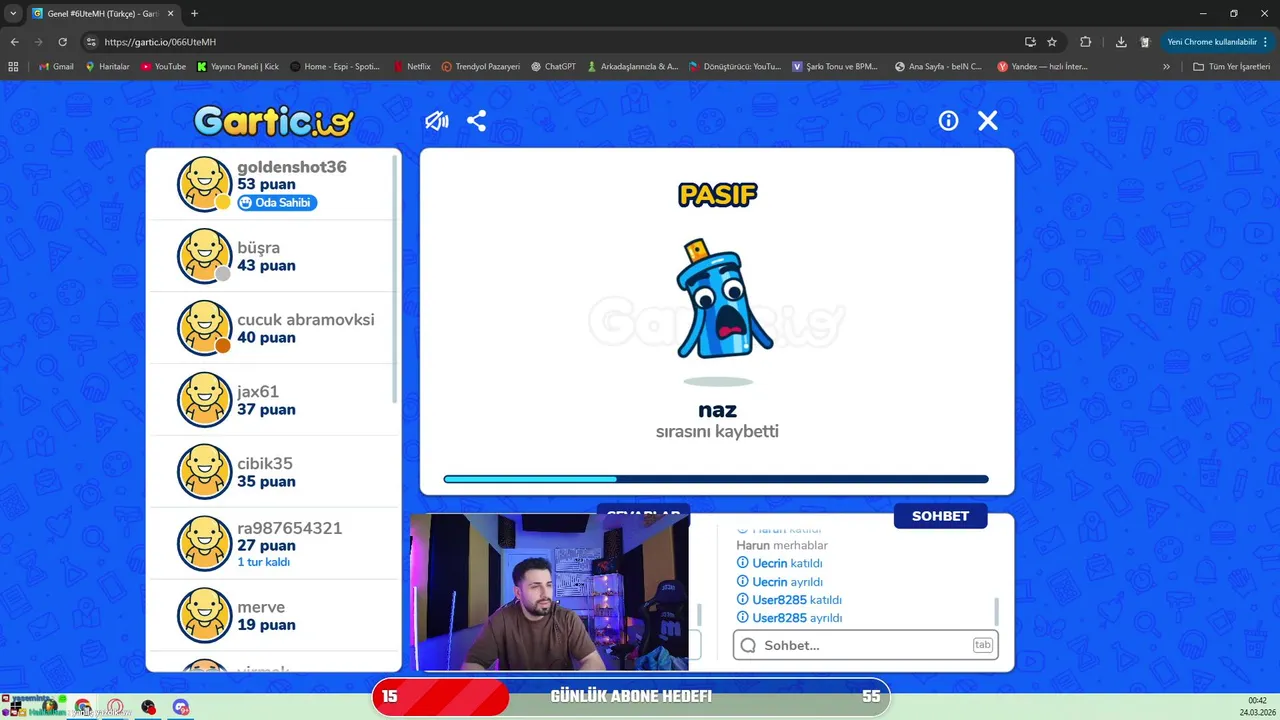Open the Opera icon in taskbar
Viewport: 1280px width, 720px height.
coord(116,707)
